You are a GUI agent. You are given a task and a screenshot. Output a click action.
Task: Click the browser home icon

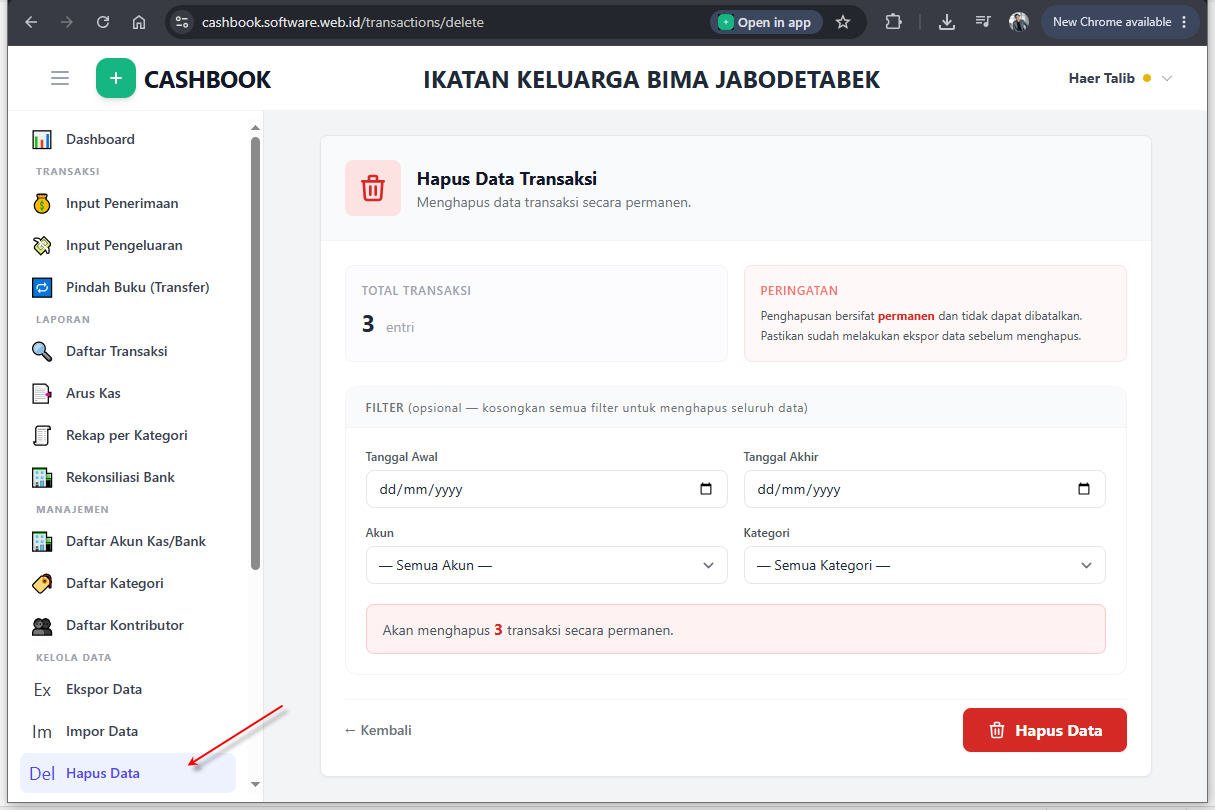[x=139, y=22]
